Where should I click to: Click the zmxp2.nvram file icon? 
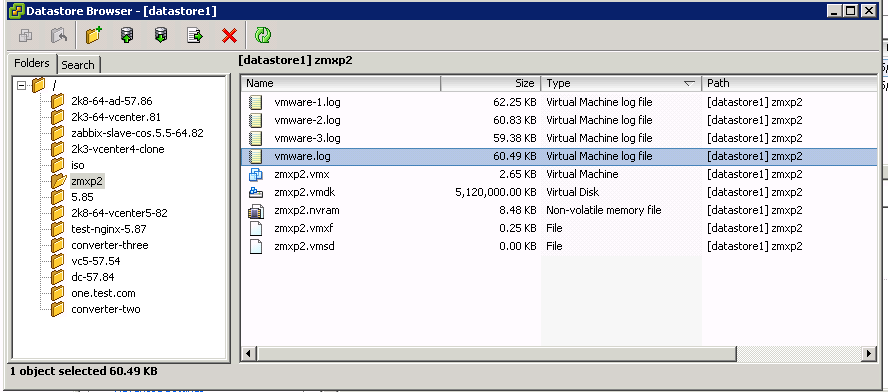click(x=256, y=211)
